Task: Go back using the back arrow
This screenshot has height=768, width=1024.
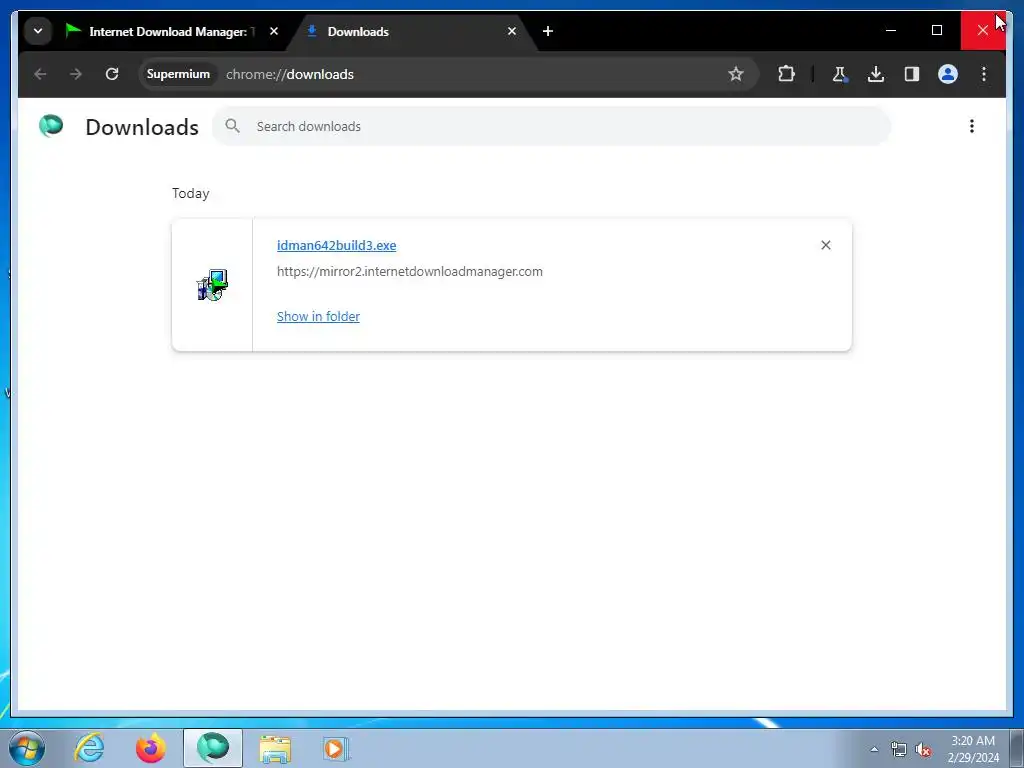Action: tap(40, 74)
